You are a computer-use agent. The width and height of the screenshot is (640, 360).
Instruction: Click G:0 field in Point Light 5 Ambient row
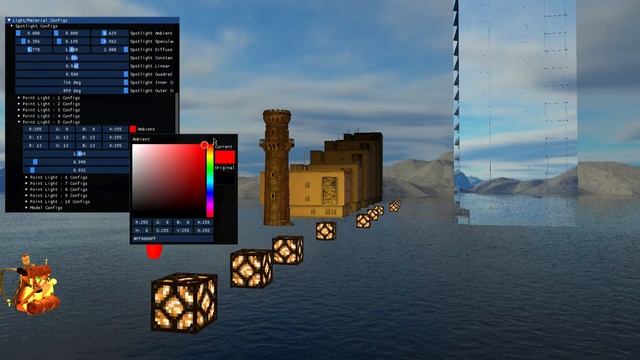62,129
